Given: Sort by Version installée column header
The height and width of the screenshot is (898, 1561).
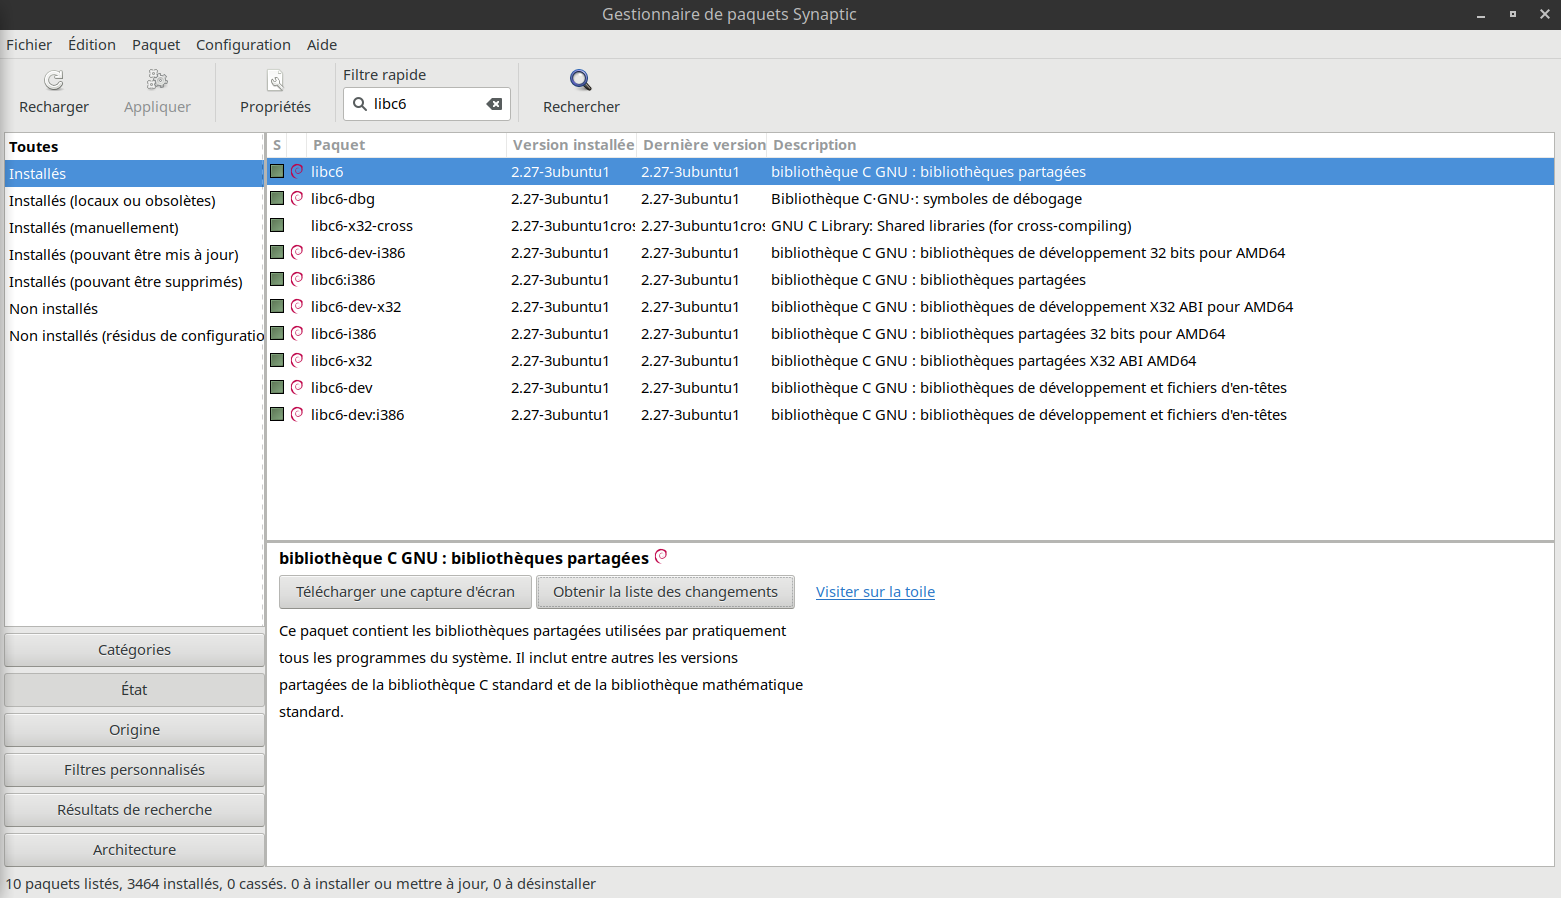Looking at the screenshot, I should [572, 145].
